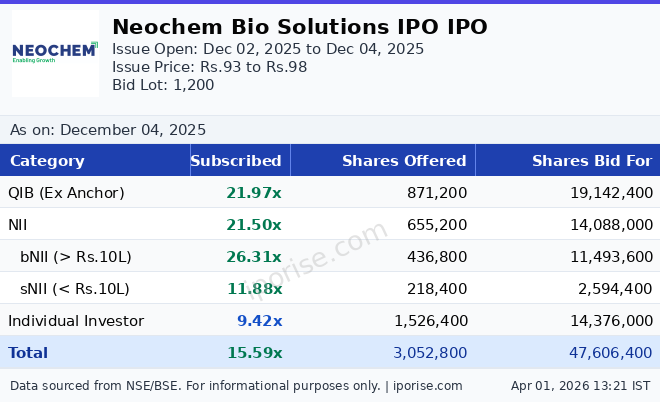The height and width of the screenshot is (402, 660).
Task: Select the QIB (Ex Anchor) row
Action: tap(66, 193)
